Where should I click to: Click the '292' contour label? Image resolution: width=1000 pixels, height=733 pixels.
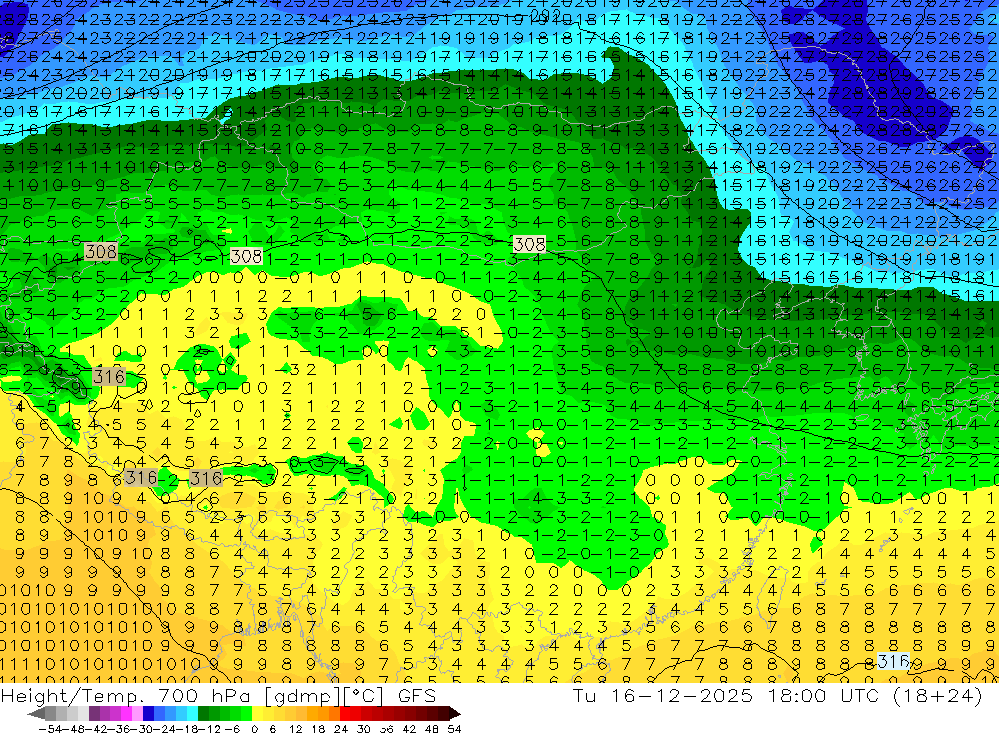pyautogui.click(x=545, y=15)
